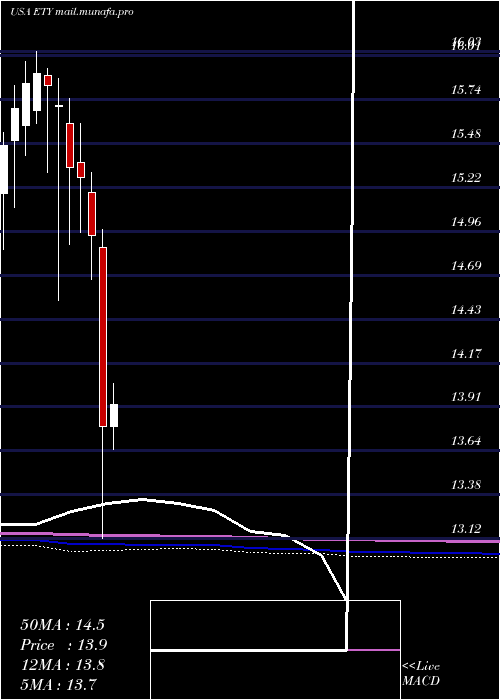Screen dimensions: 500x700
Task: Click the 14.43 price axis label
Action: click(x=466, y=309)
